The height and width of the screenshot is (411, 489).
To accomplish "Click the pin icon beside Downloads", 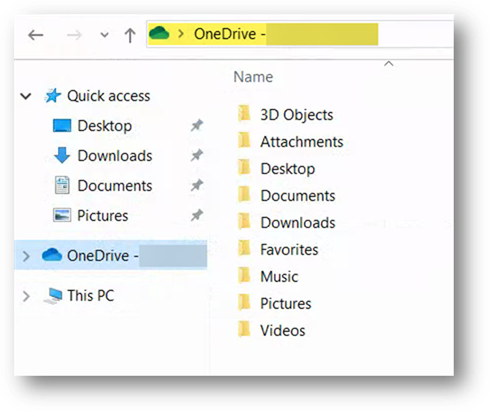I will [197, 155].
